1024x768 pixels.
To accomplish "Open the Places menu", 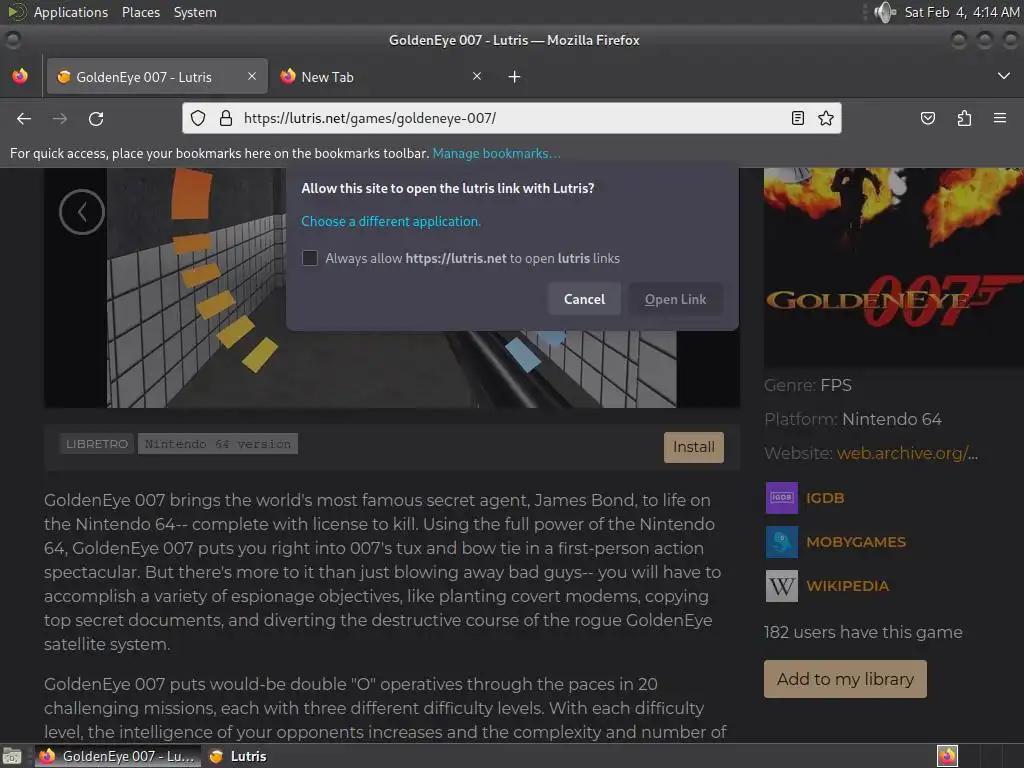I will click(141, 12).
